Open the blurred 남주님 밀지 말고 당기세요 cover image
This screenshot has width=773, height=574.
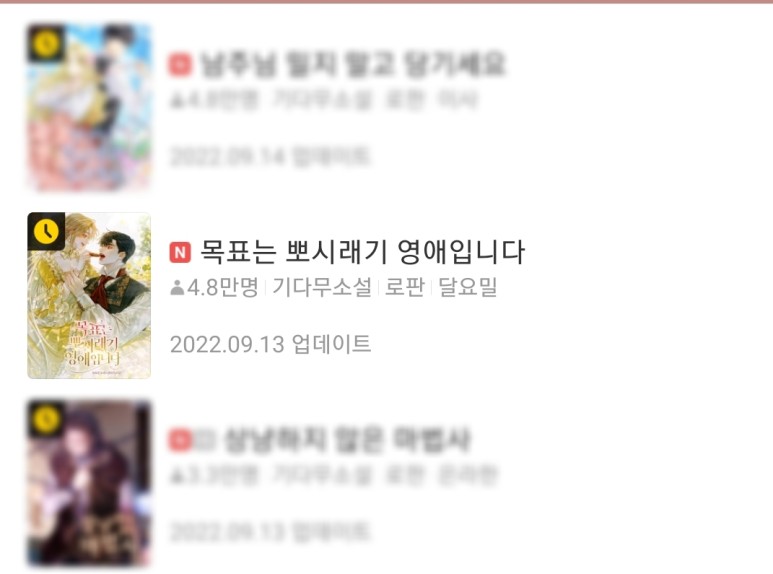tap(89, 107)
